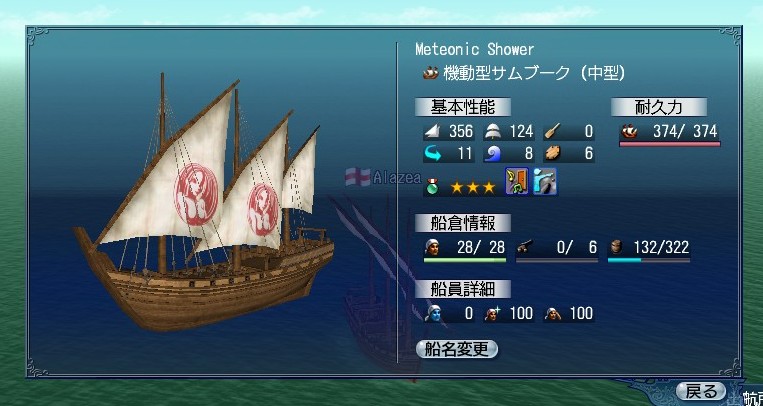The image size is (763, 406).
Task: Click the wave resistance icon beside 8
Action: (x=492, y=154)
